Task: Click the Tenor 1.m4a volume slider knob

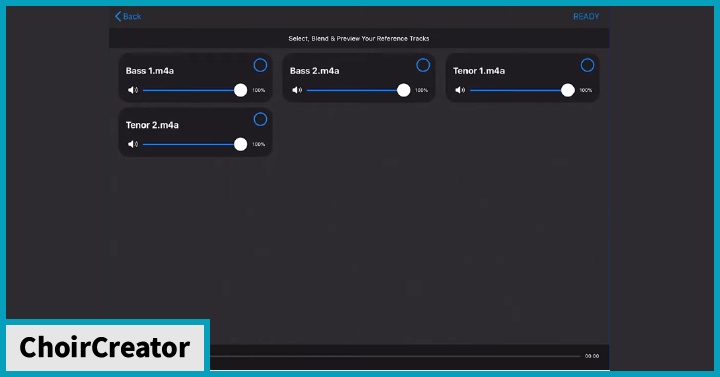Action: click(x=568, y=90)
